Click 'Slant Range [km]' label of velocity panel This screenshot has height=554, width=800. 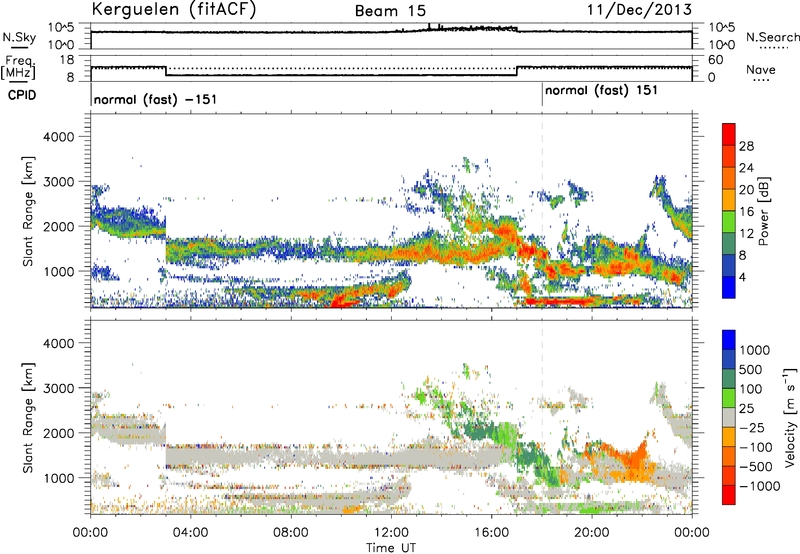pyautogui.click(x=28, y=417)
